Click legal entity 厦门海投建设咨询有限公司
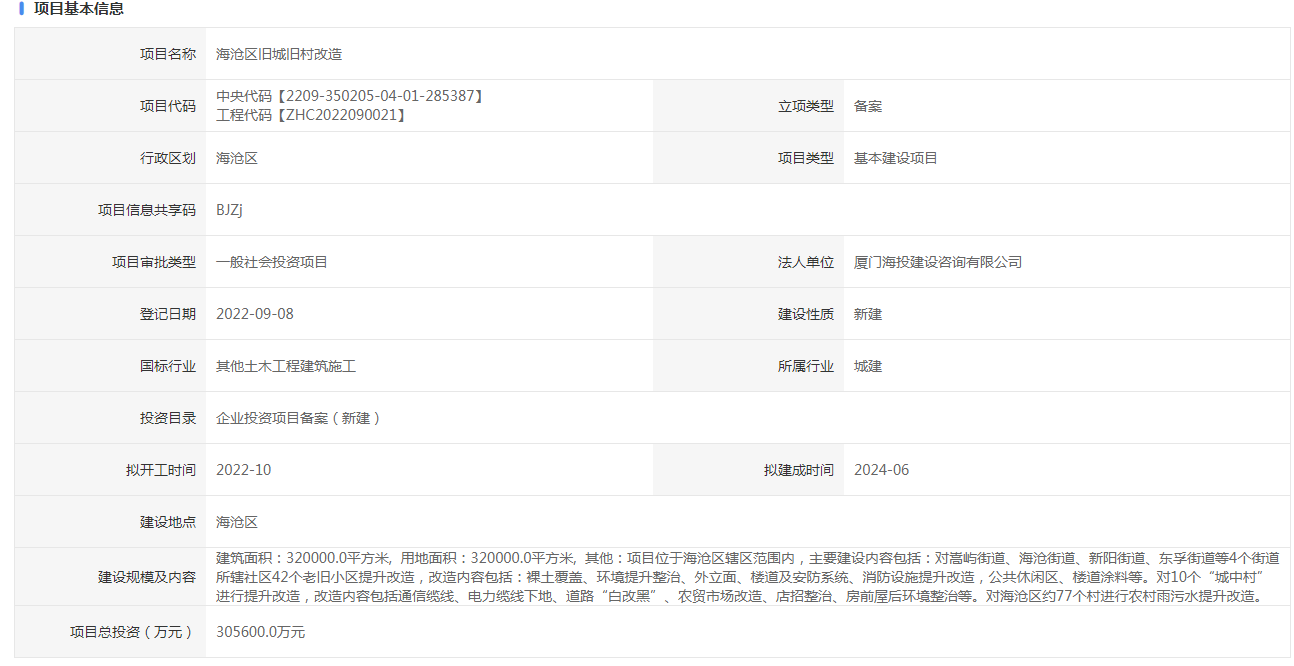The width and height of the screenshot is (1294, 666). point(937,262)
